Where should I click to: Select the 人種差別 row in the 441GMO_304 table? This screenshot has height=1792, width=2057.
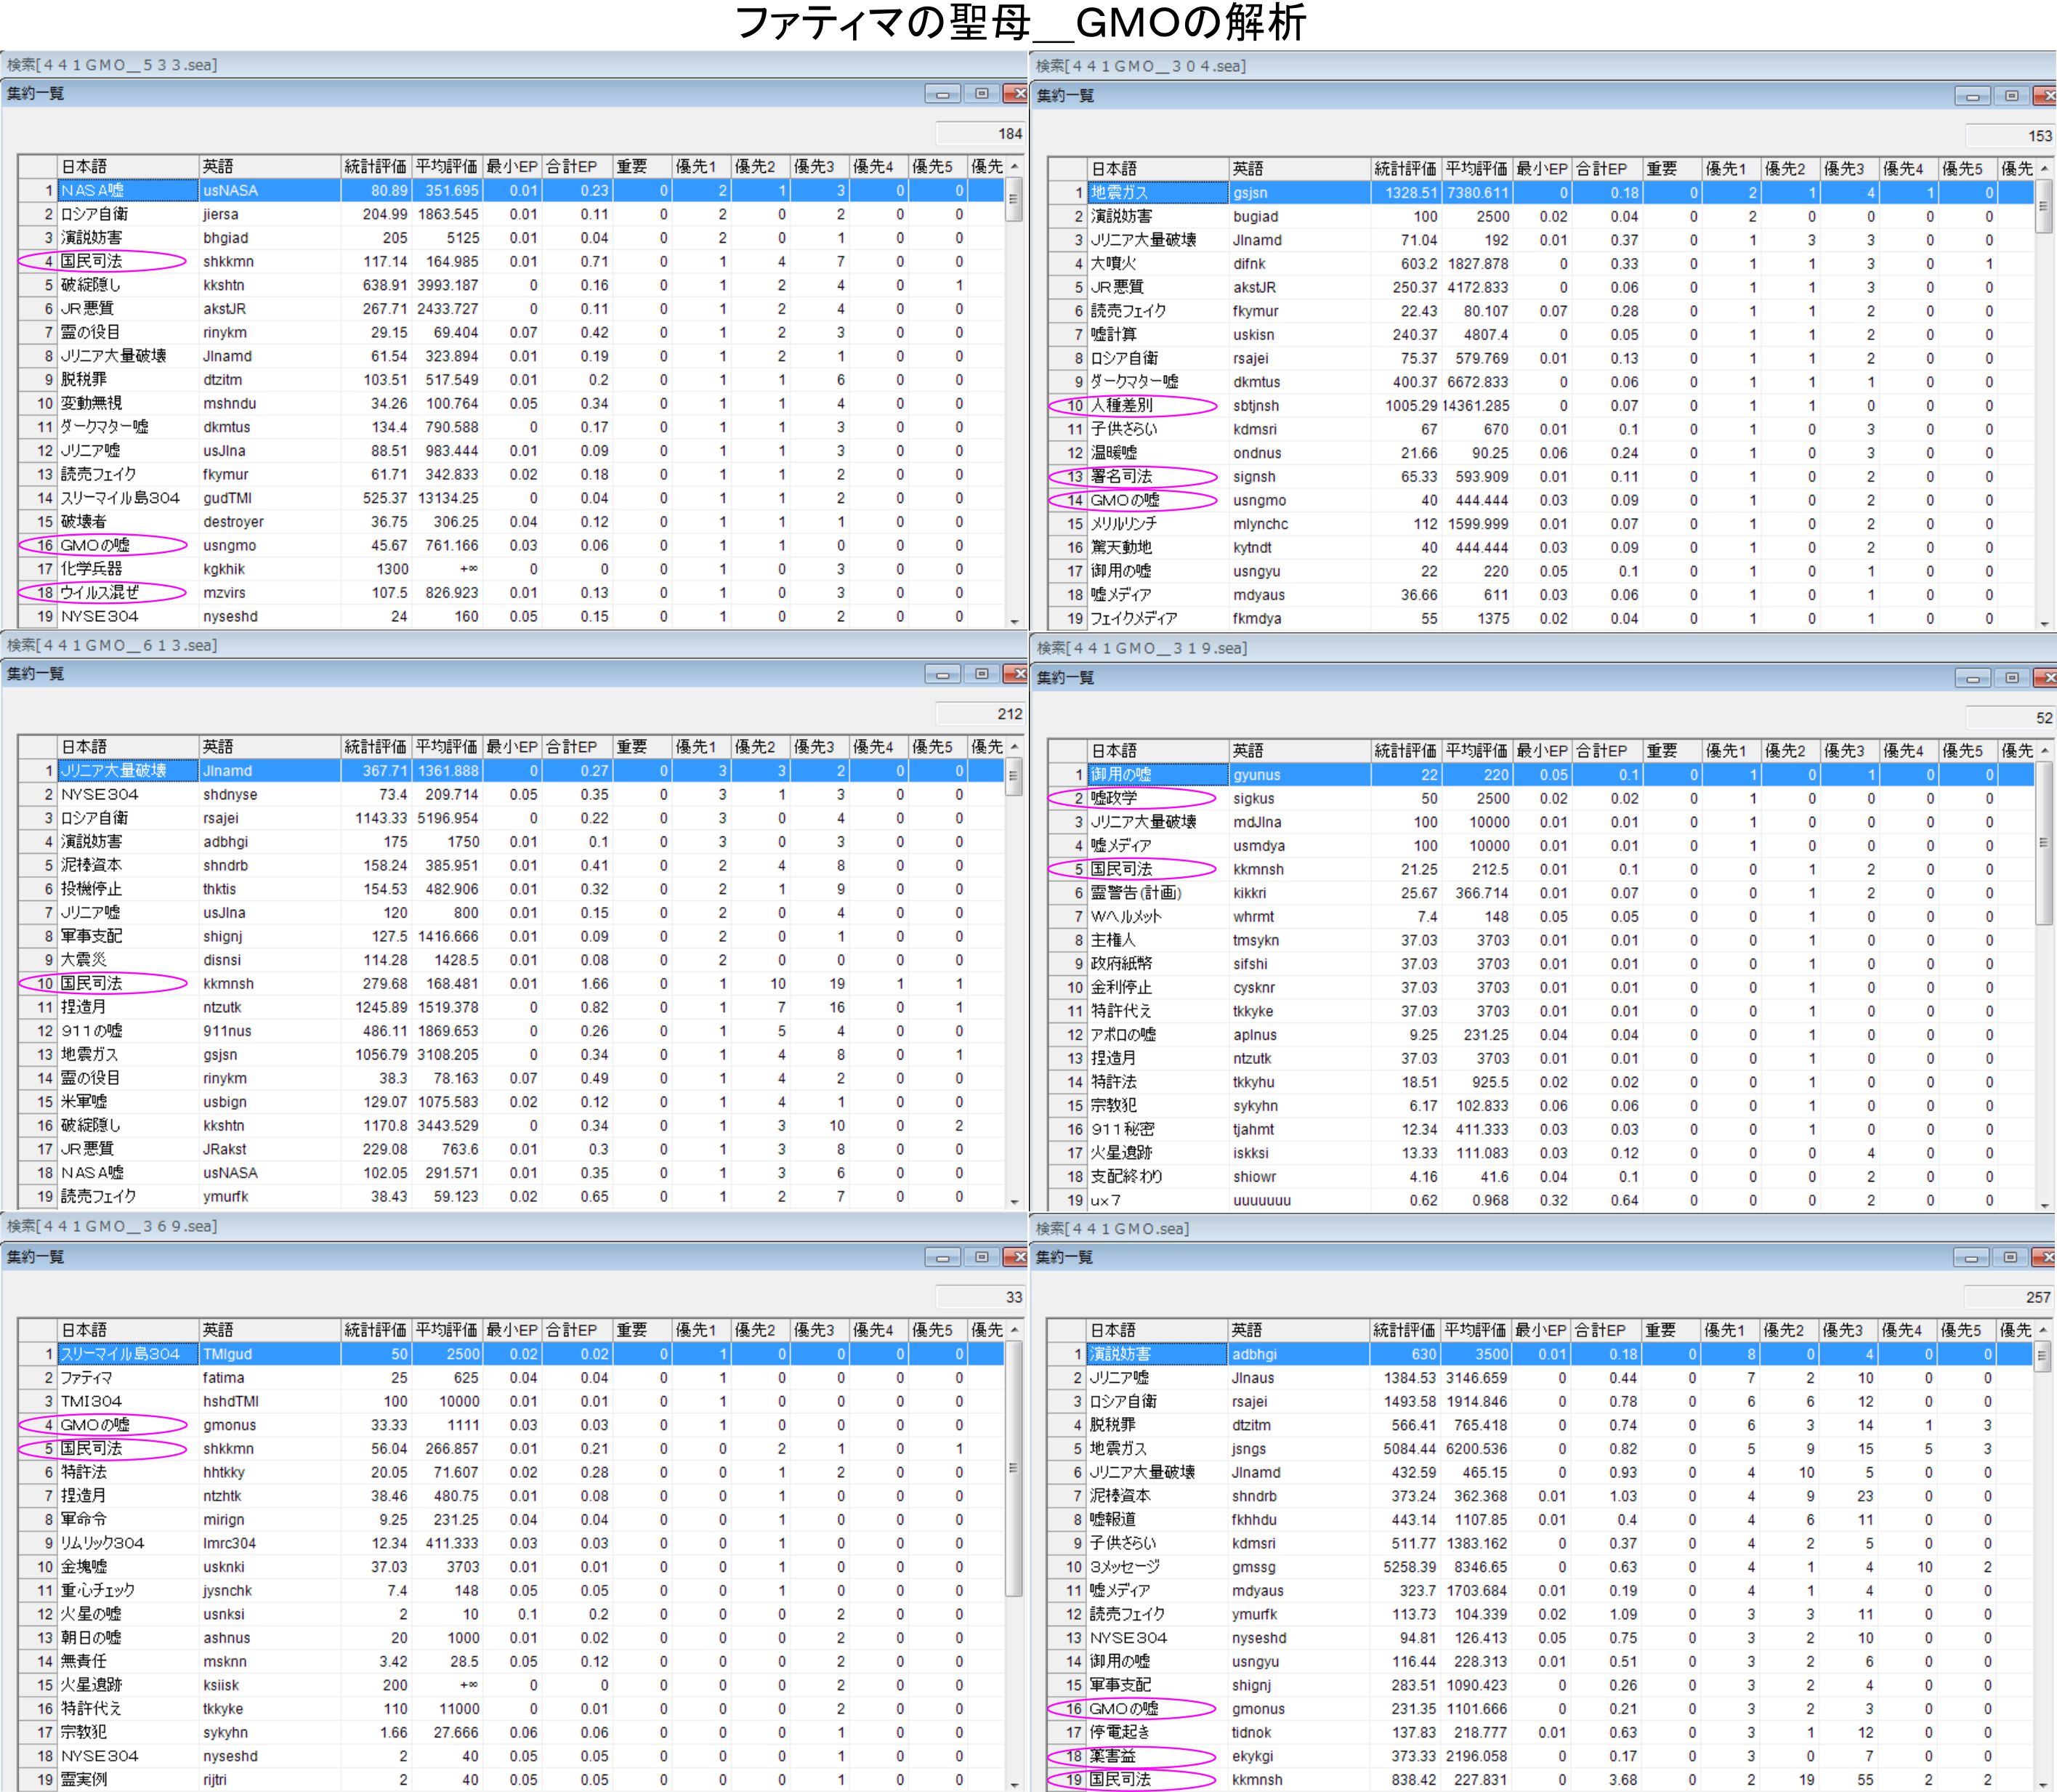tap(1121, 406)
